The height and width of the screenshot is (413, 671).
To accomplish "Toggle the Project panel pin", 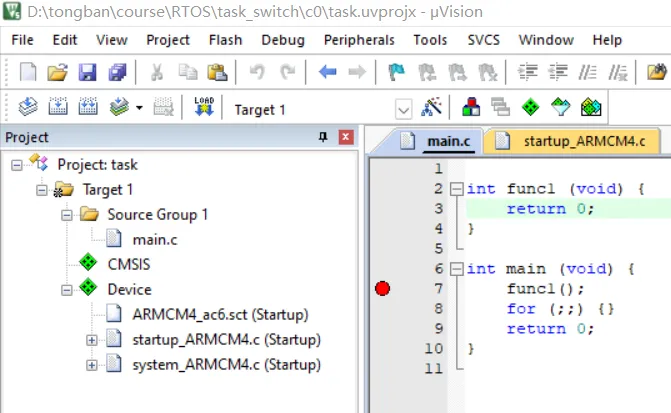I will click(x=322, y=137).
